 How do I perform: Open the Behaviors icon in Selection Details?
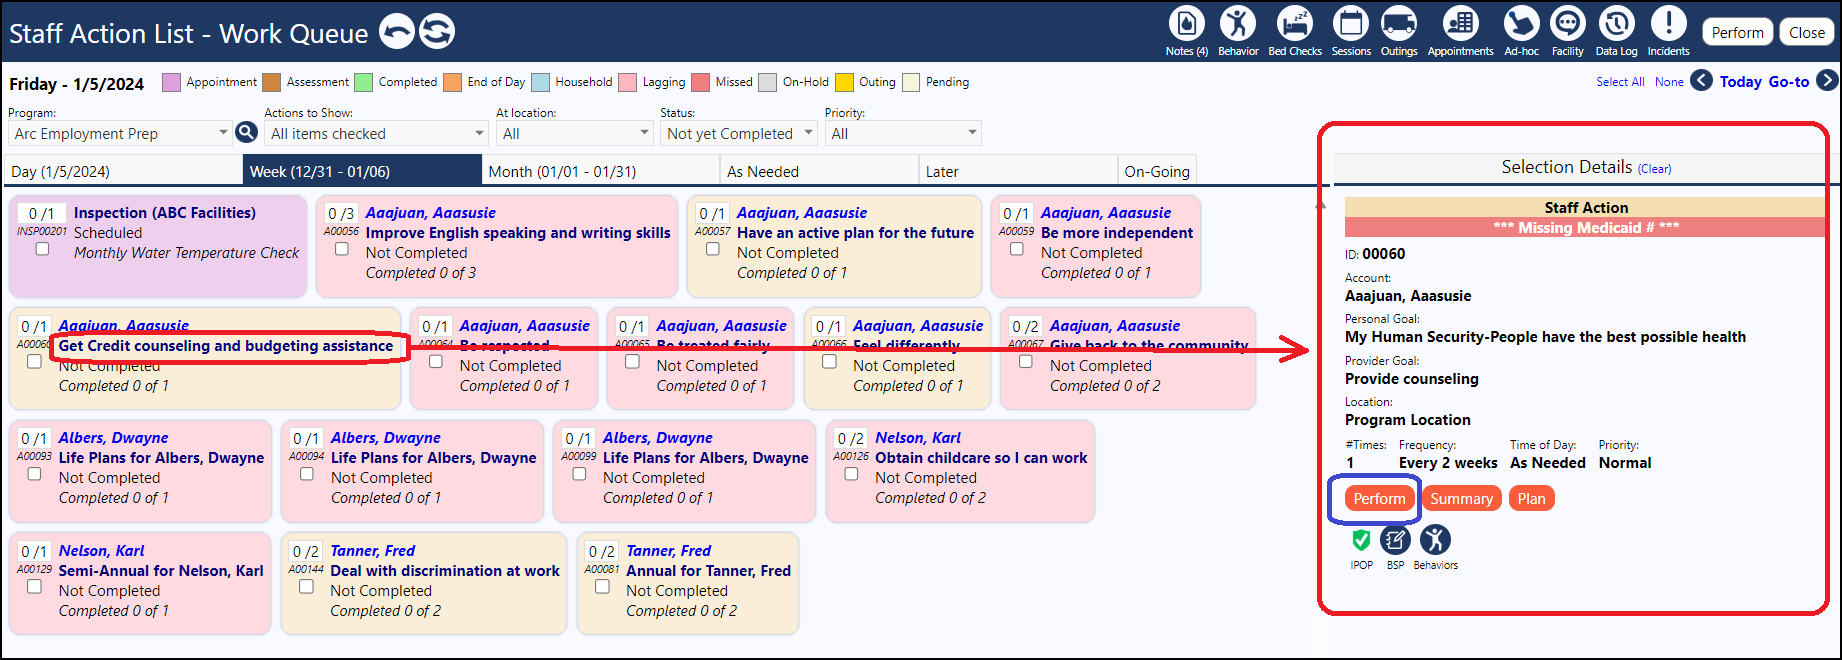1435,540
